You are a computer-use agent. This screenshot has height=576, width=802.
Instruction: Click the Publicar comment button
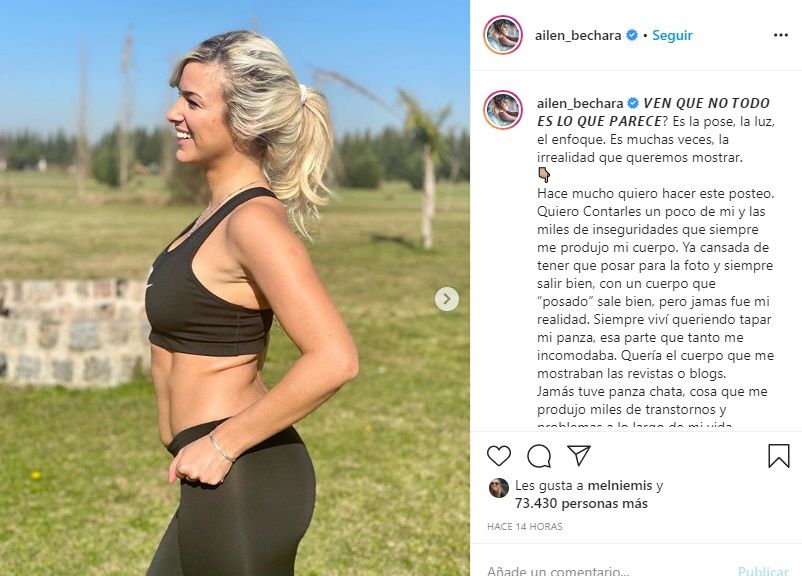763,570
